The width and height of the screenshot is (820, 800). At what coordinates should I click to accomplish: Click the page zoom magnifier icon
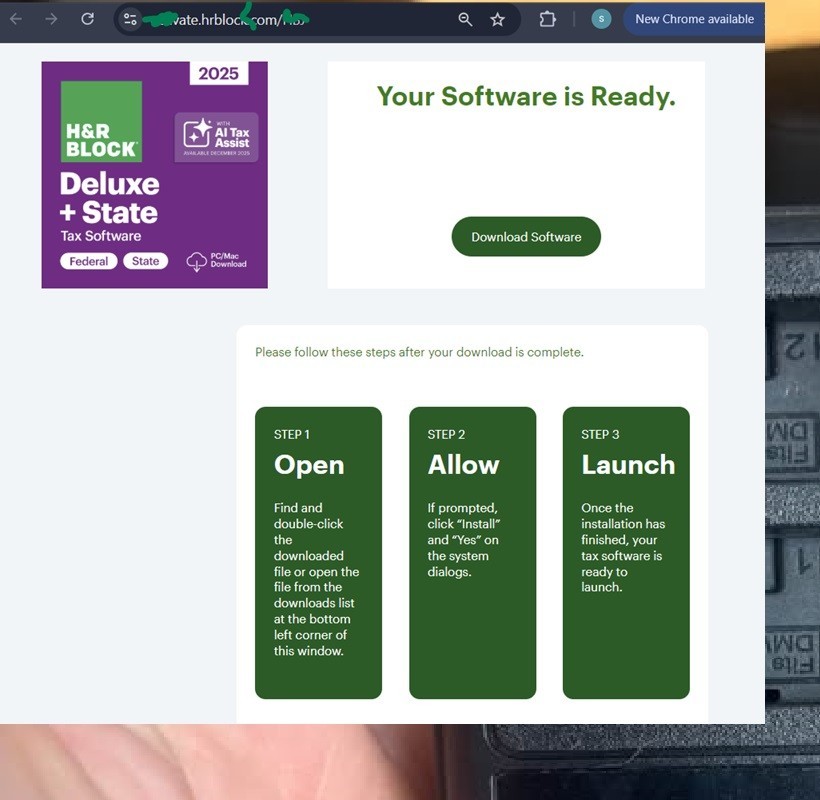pos(464,19)
